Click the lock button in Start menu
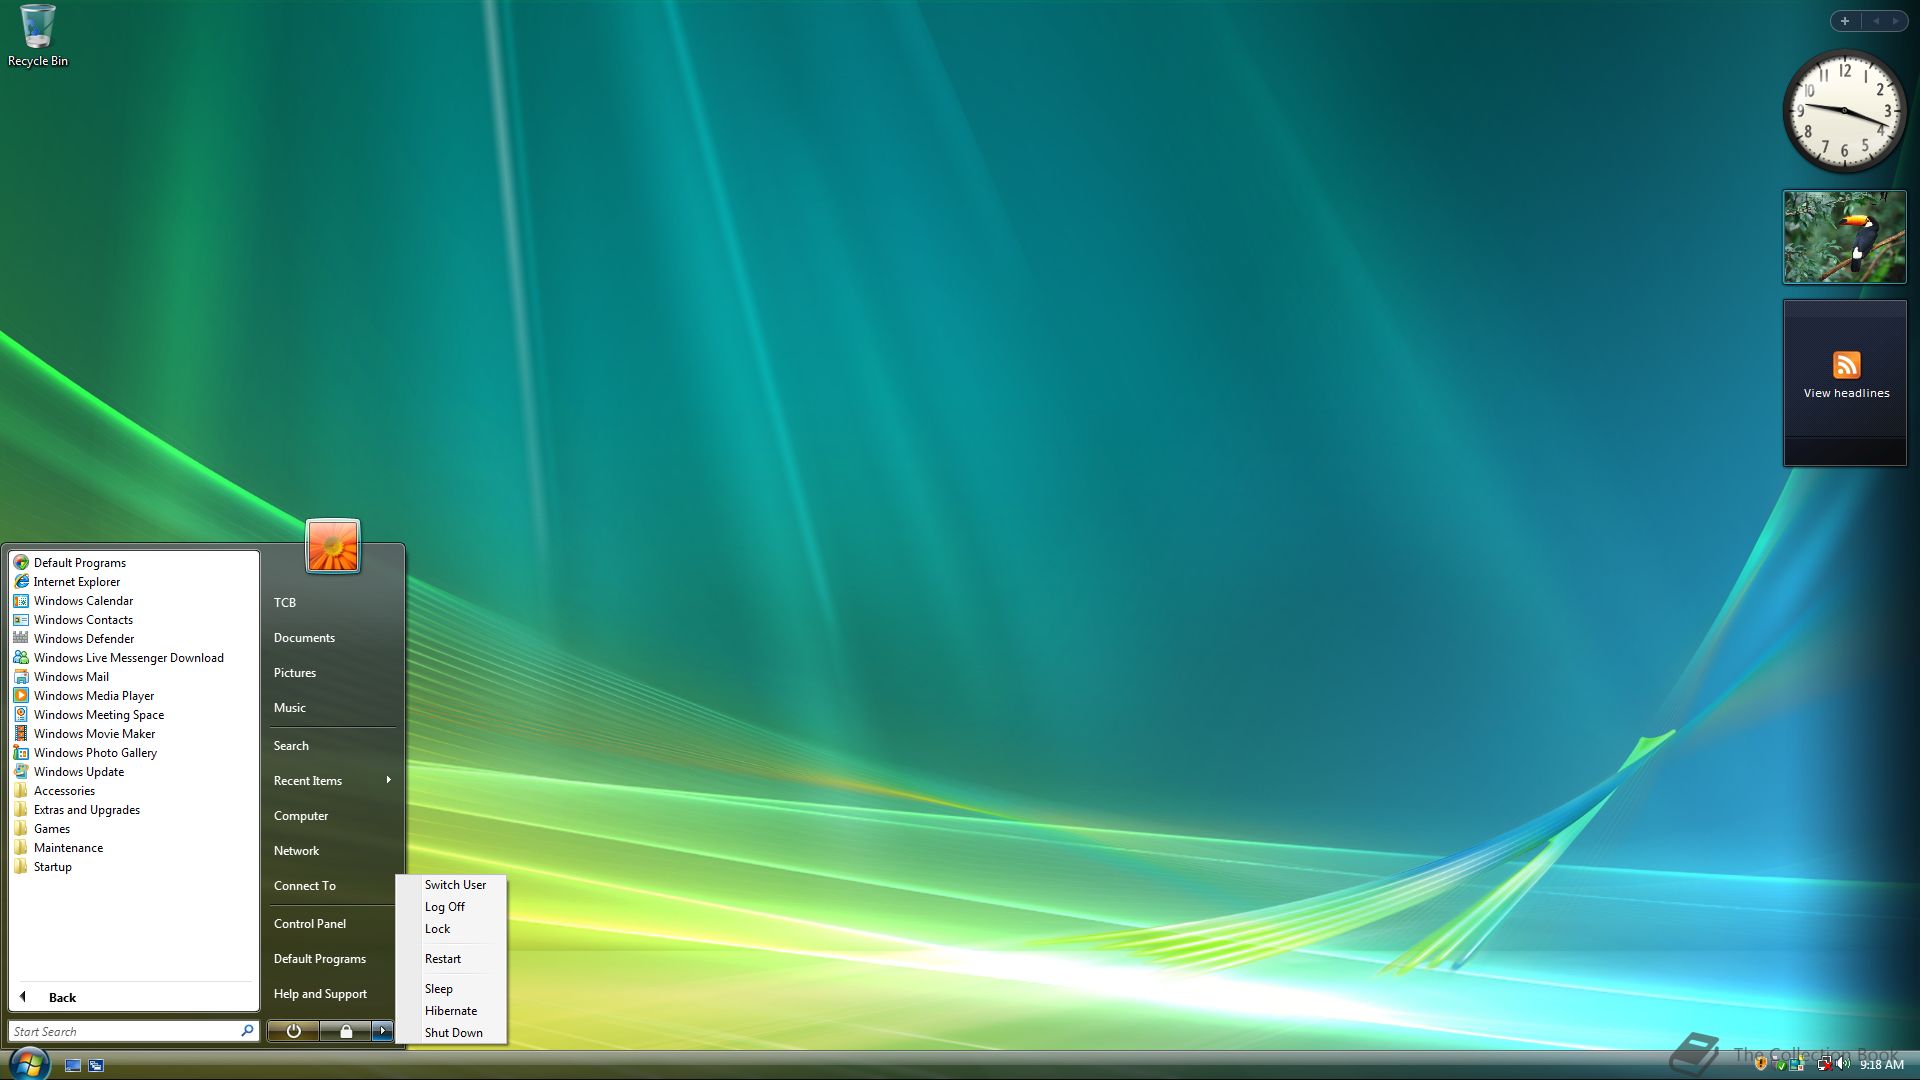The width and height of the screenshot is (1920, 1080). (346, 1031)
